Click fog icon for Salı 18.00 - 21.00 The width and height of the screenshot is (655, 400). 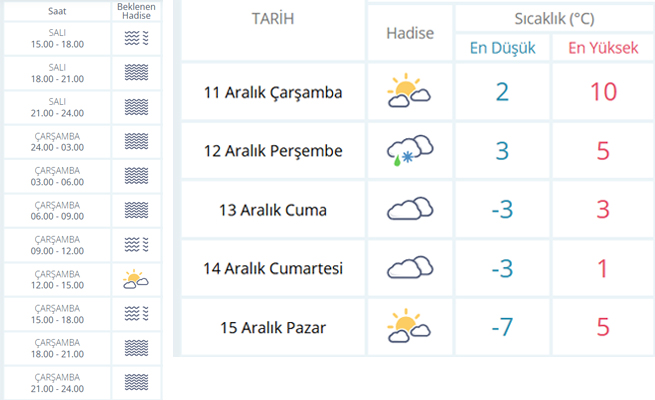pyautogui.click(x=136, y=73)
